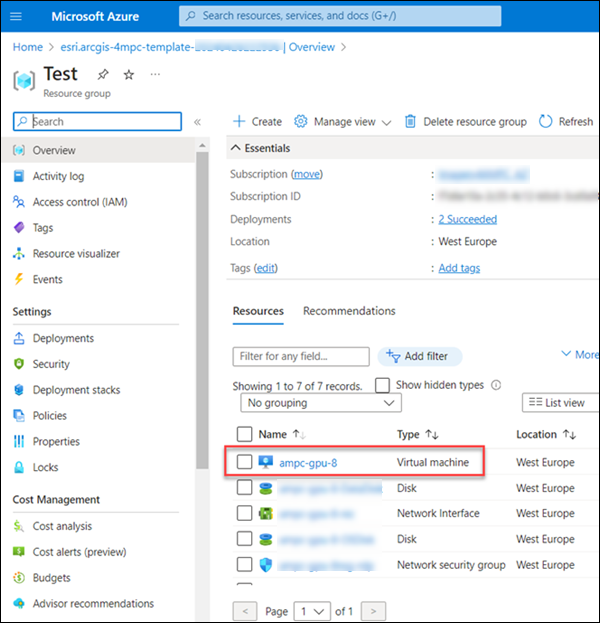Focus the Filter for any field box
600x623 pixels.
301,356
